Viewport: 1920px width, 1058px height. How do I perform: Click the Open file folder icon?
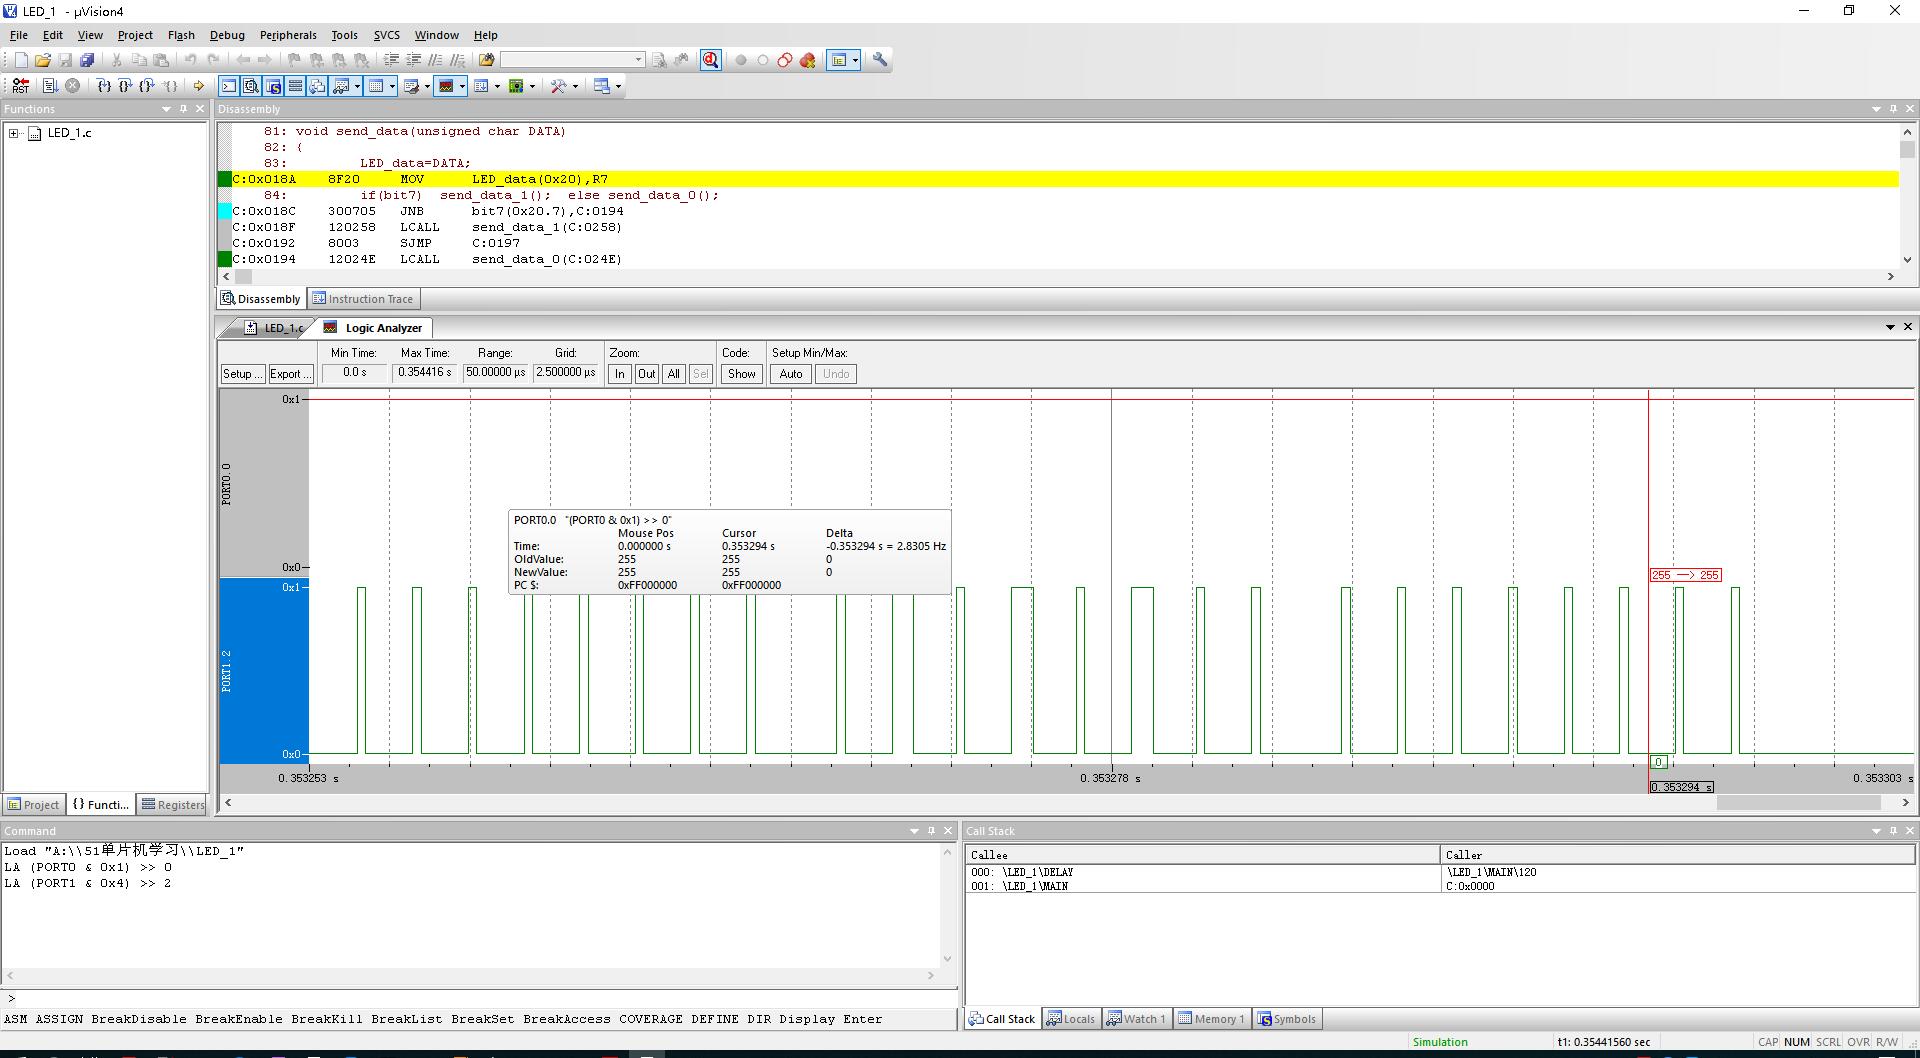[43, 60]
